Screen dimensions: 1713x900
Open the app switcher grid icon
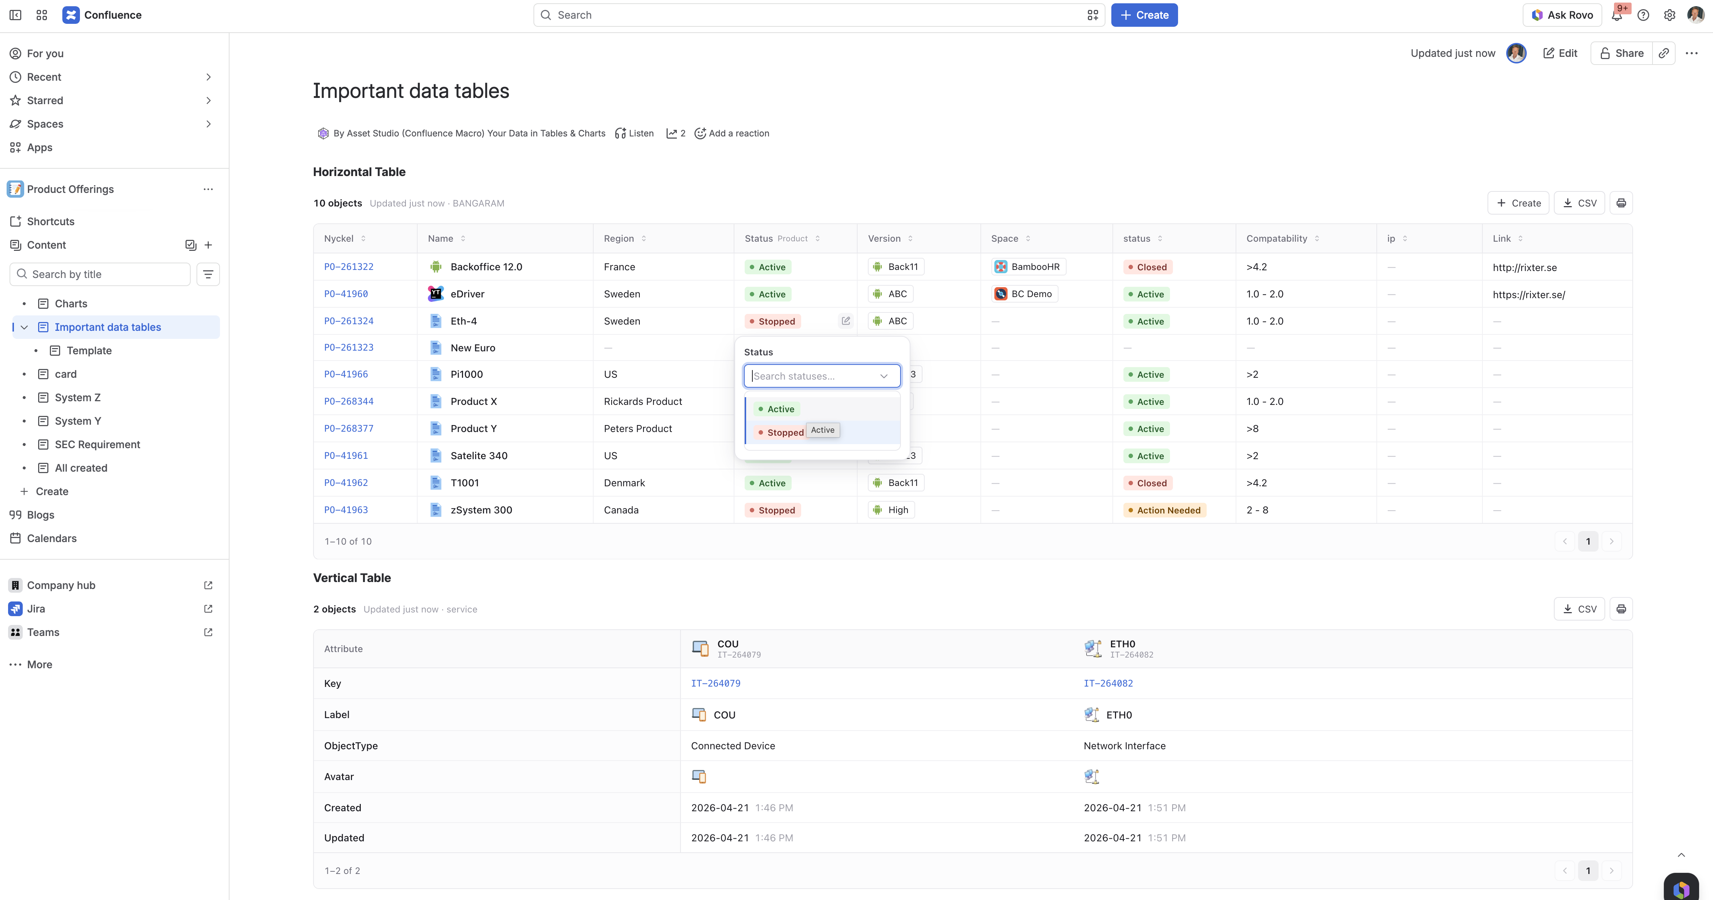pyautogui.click(x=42, y=15)
